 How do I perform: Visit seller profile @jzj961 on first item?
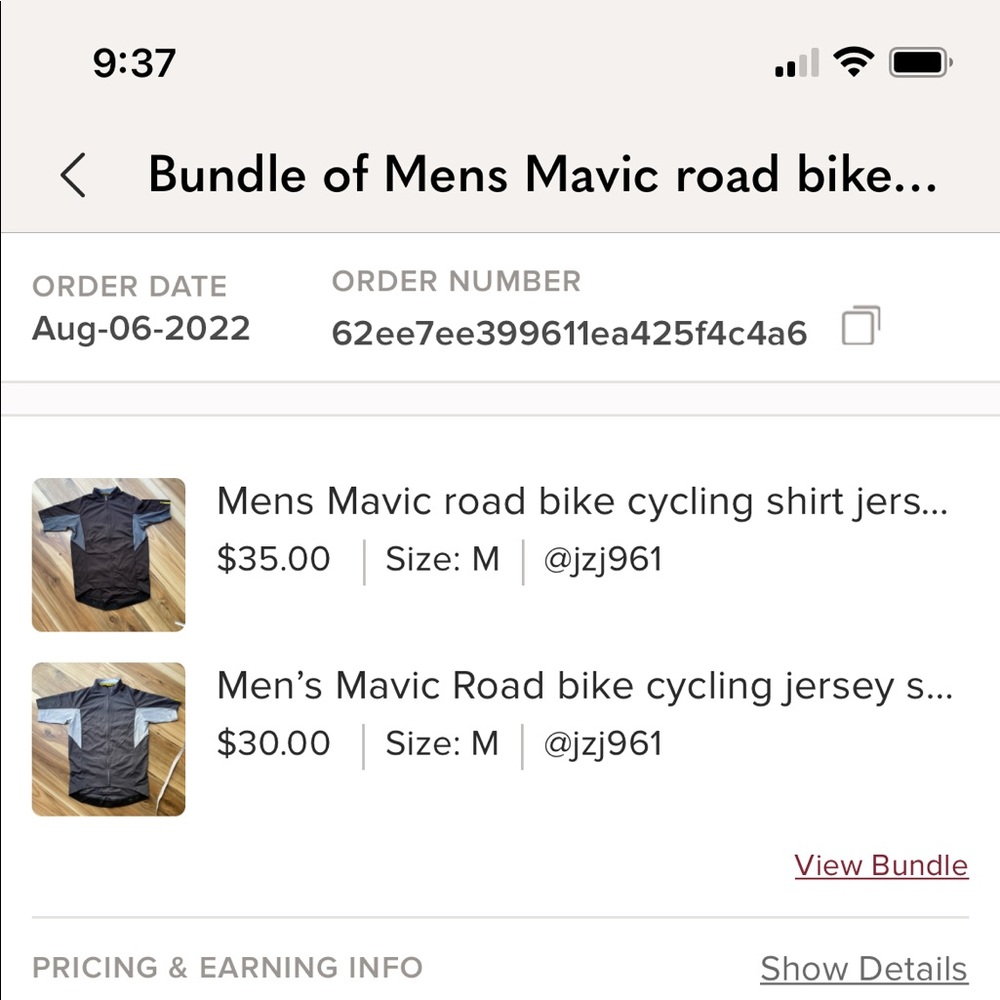(604, 561)
